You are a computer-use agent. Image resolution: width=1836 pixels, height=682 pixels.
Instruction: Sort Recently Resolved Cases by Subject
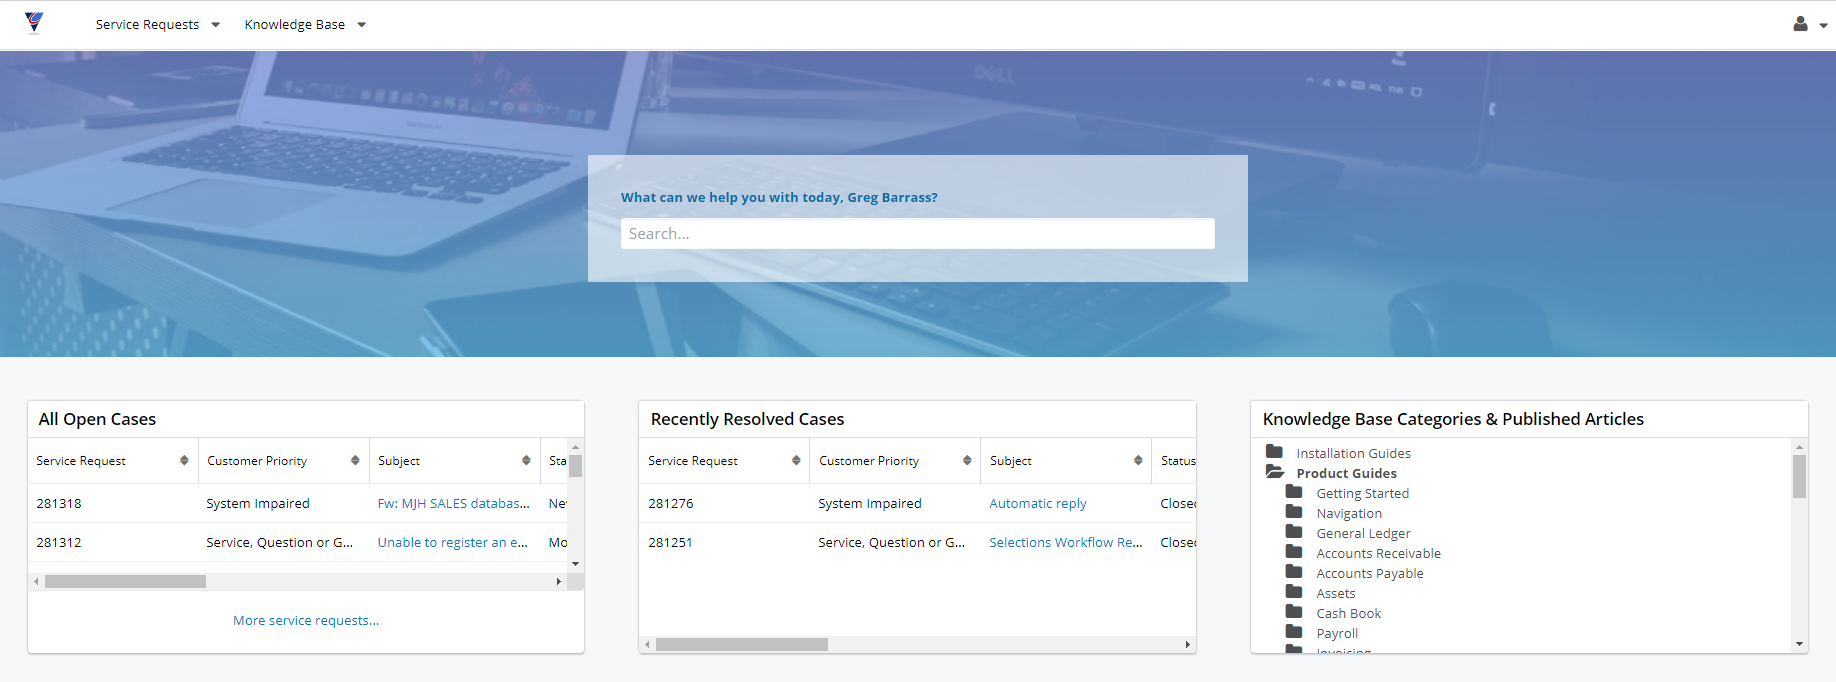click(1138, 461)
